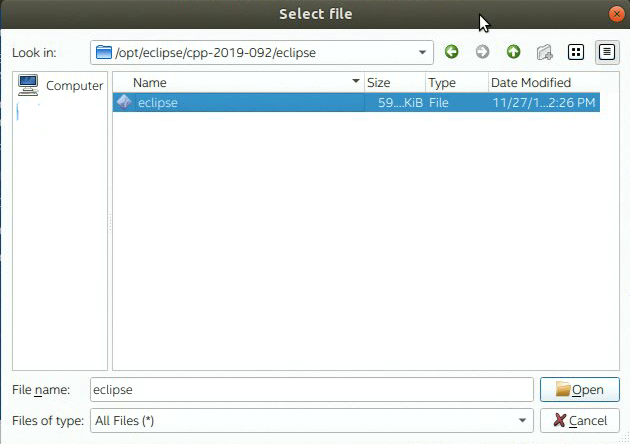
Task: Click the folder icon in Look in box
Action: 104,52
